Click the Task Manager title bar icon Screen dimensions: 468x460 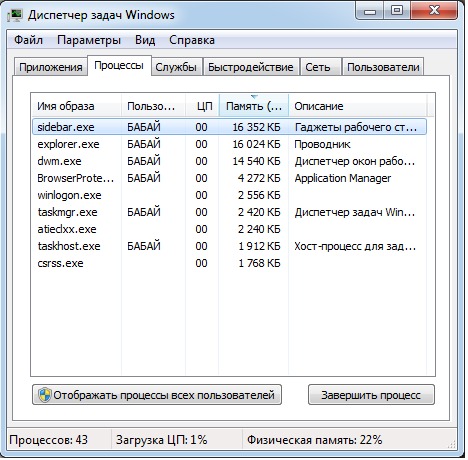[x=14, y=15]
